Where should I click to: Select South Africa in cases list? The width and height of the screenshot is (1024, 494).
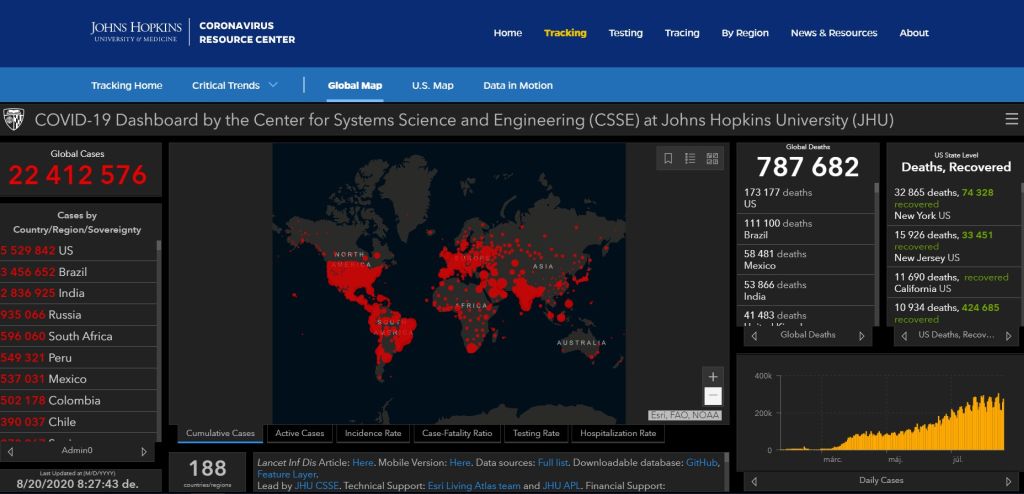click(78, 337)
